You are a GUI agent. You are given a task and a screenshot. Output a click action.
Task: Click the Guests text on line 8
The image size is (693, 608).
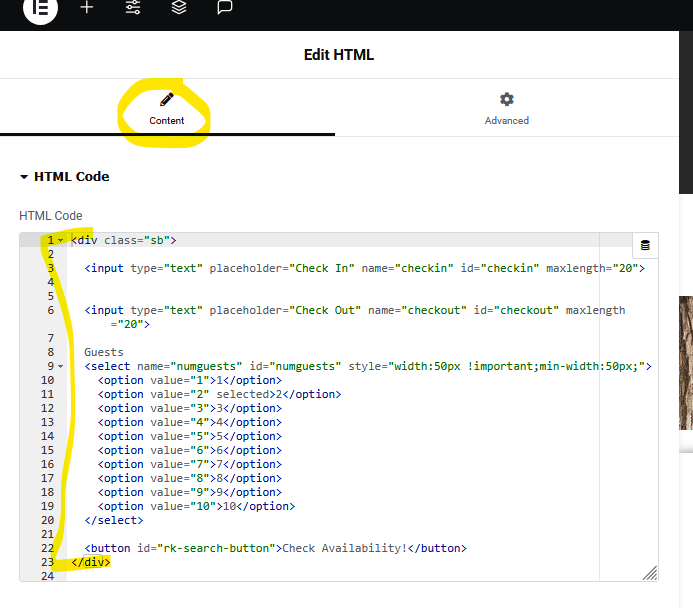pos(104,352)
